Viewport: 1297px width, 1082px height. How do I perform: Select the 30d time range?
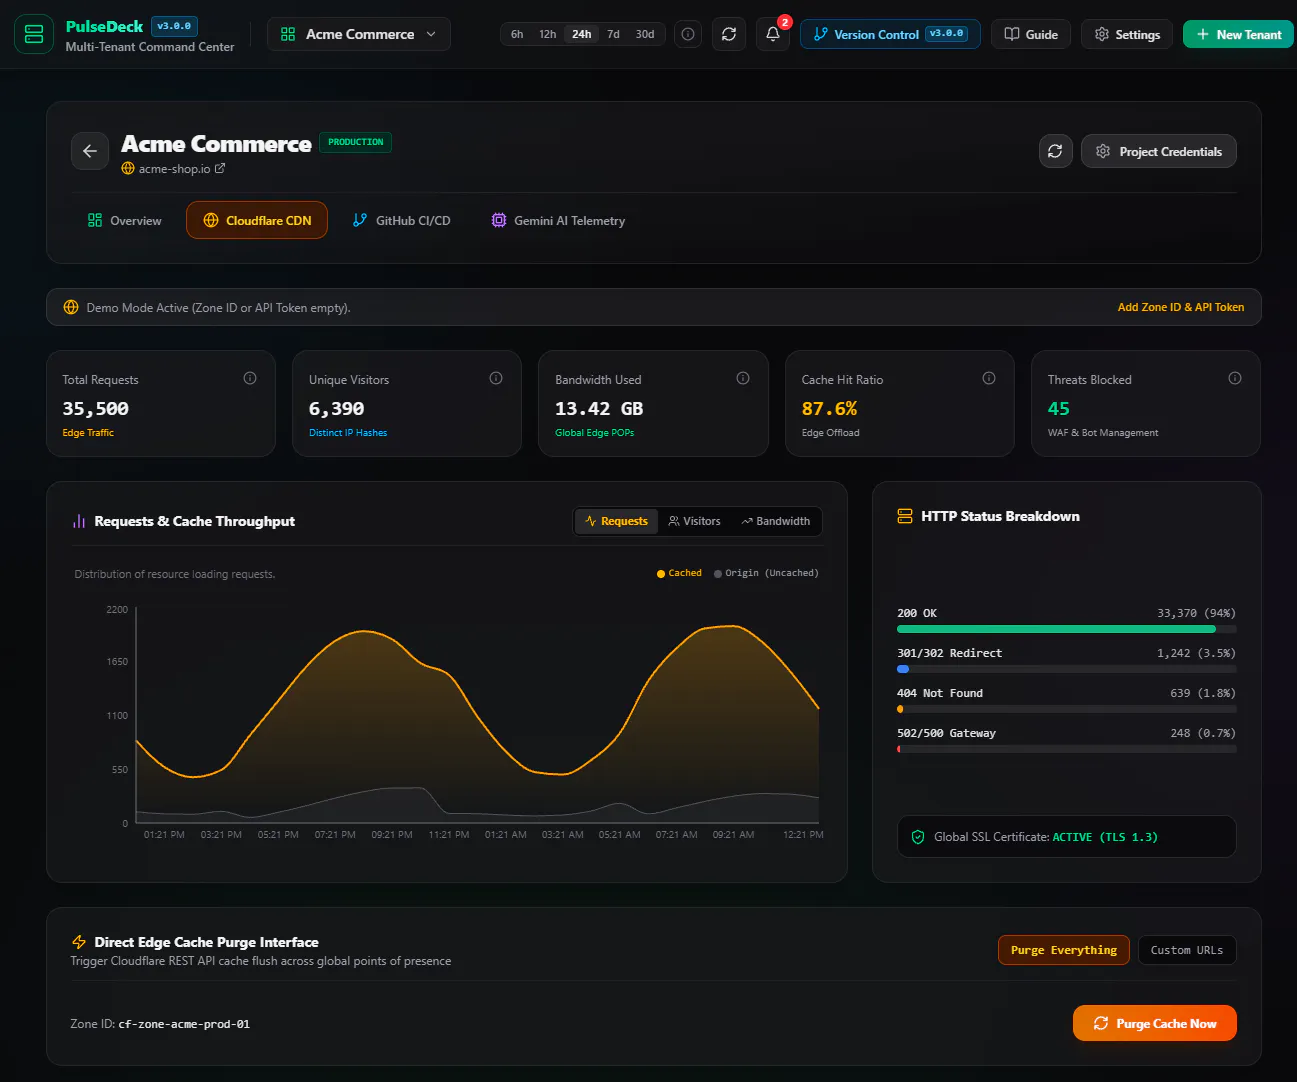click(645, 34)
